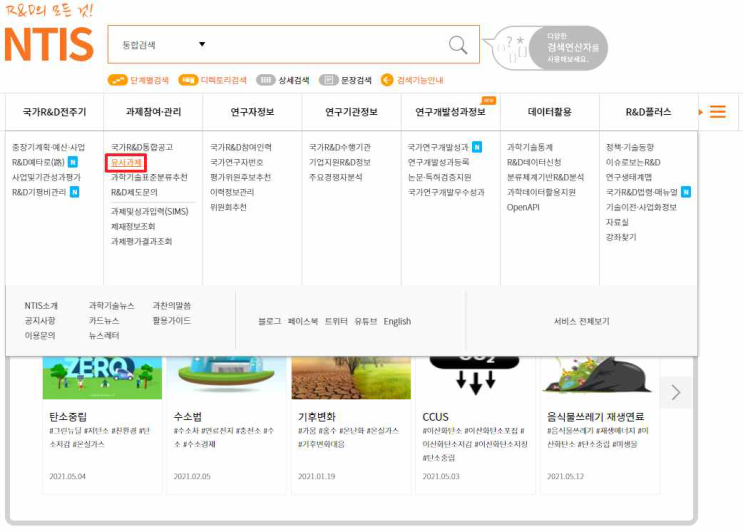
Task: Select R&D예타로 submenu item
Action: pyautogui.click(x=38, y=162)
